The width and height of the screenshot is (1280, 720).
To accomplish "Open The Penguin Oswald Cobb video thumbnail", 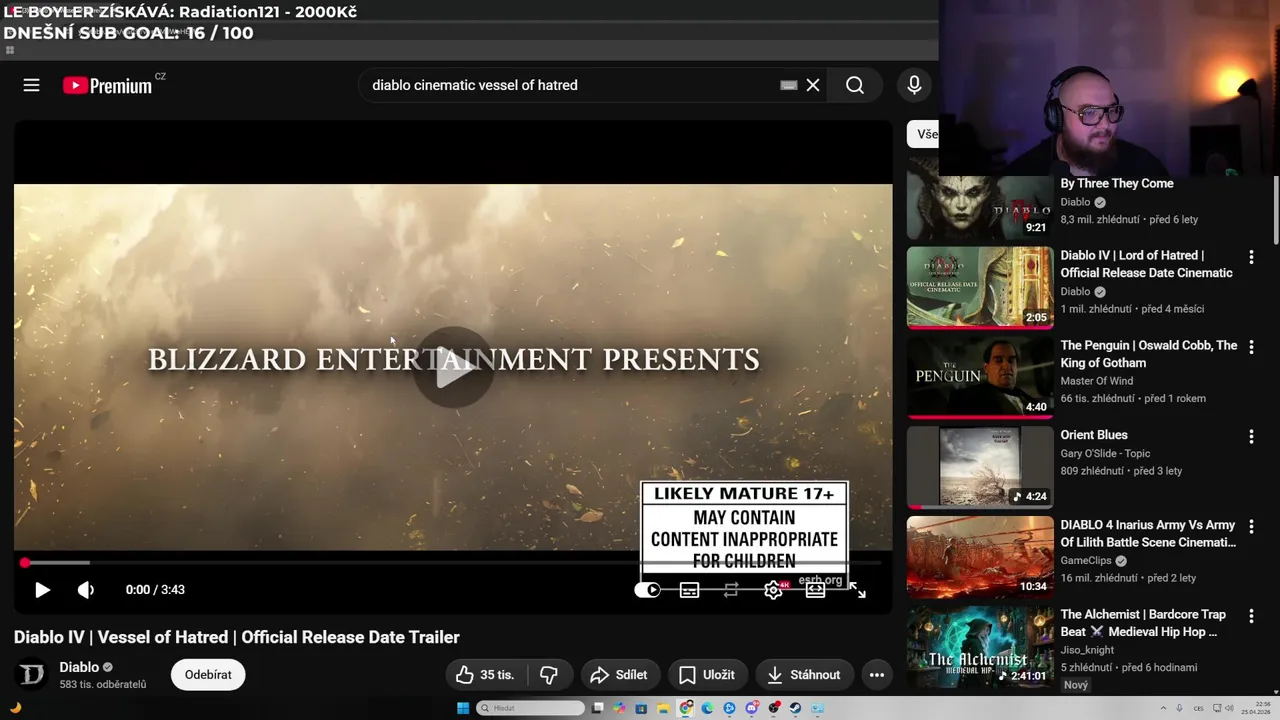I will tap(980, 377).
